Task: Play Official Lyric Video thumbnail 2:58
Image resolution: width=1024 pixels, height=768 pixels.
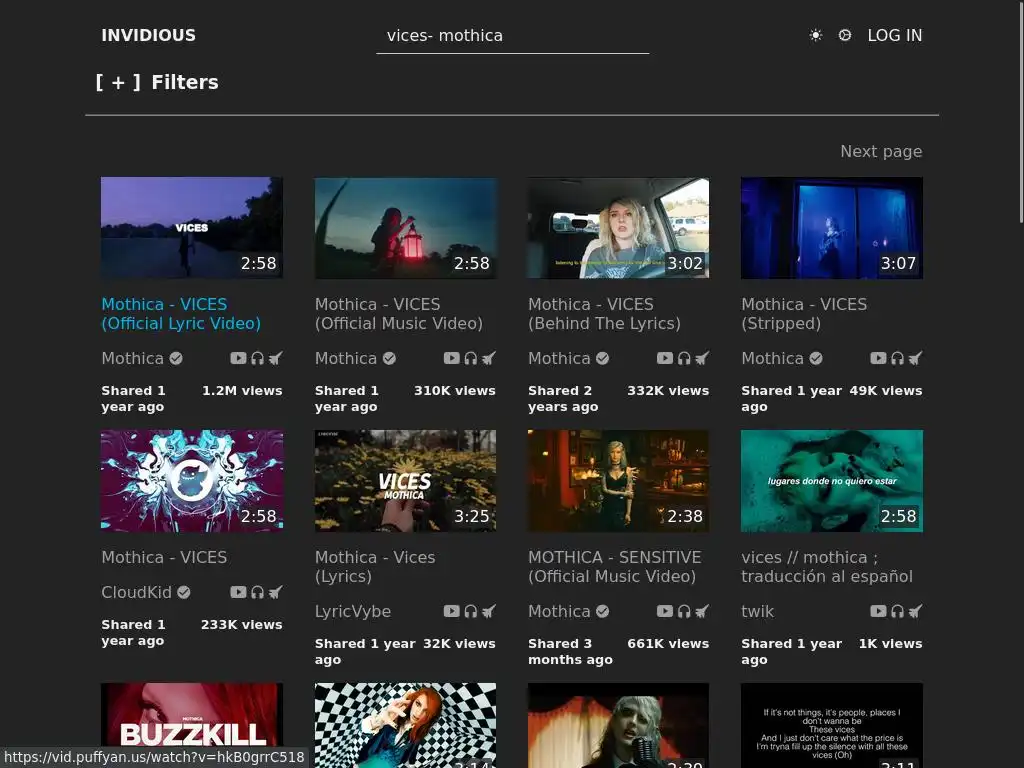Action: pos(192,228)
